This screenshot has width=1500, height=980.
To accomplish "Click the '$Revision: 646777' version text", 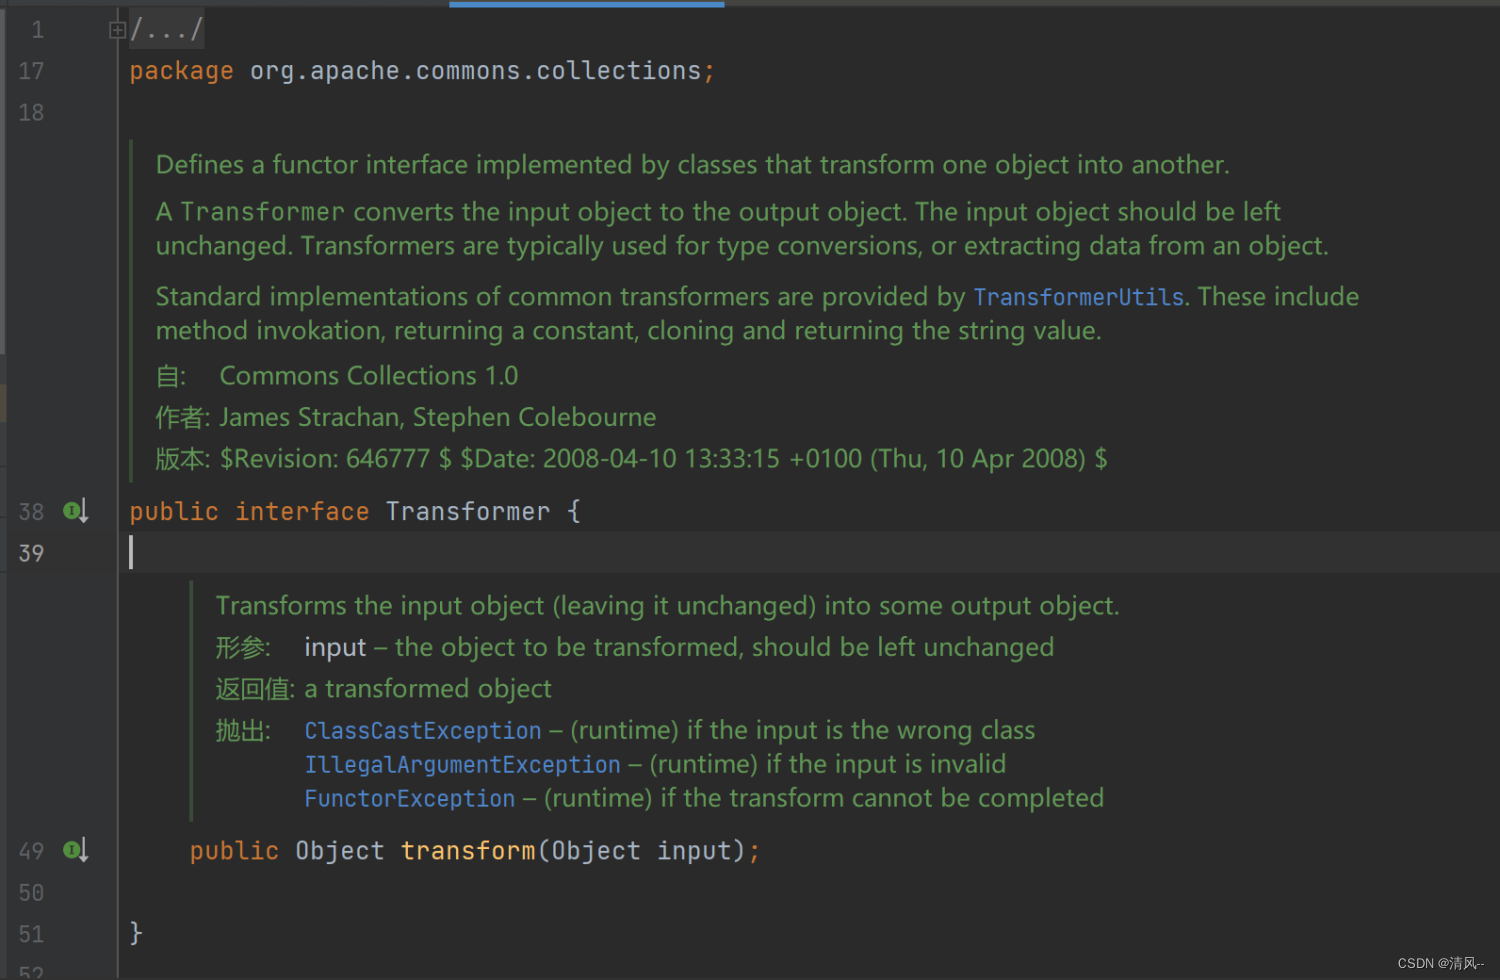I will pyautogui.click(x=325, y=459).
